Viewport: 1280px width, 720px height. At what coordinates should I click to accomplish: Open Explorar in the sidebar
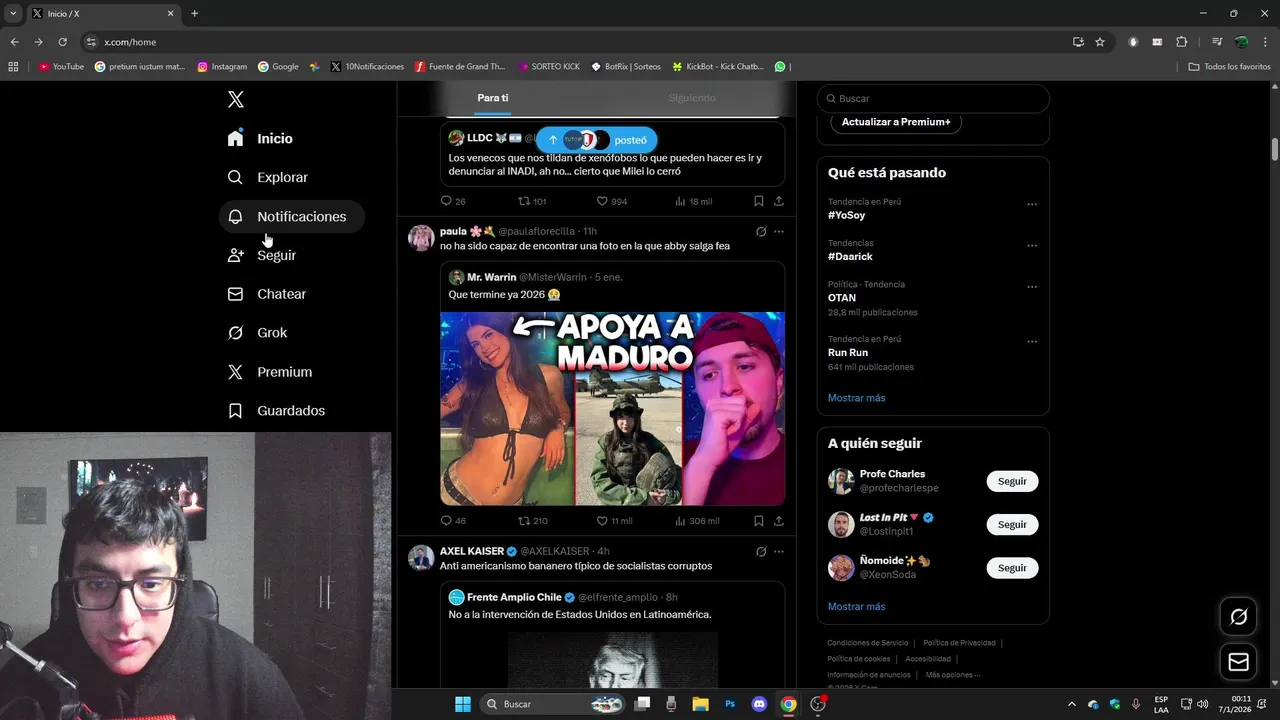coord(269,177)
